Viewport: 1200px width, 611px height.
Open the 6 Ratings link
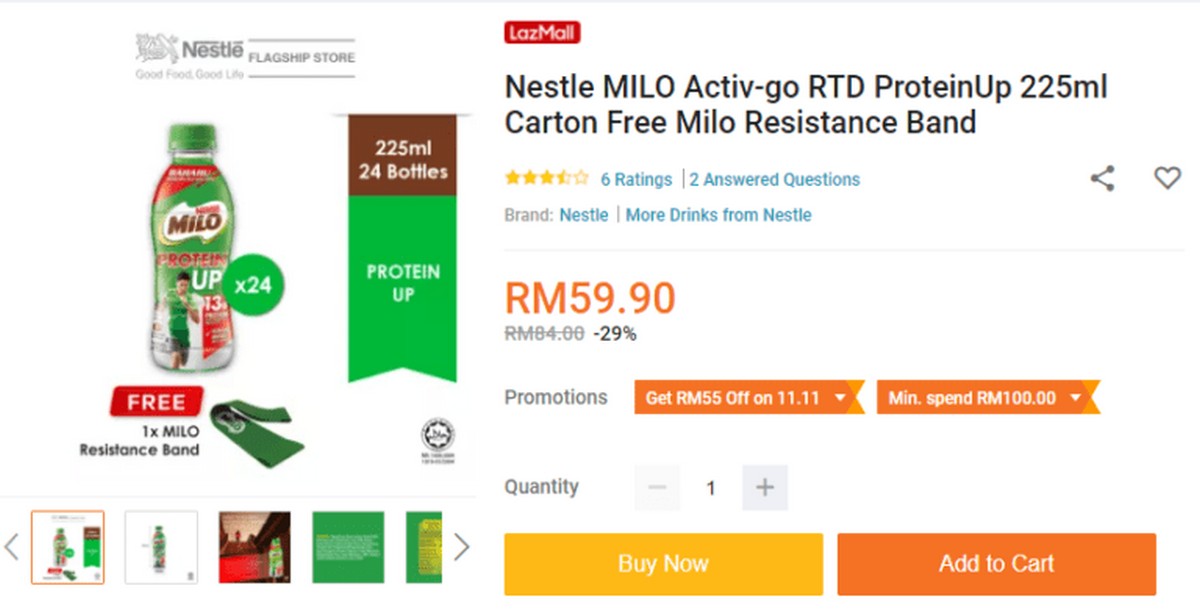(x=636, y=180)
